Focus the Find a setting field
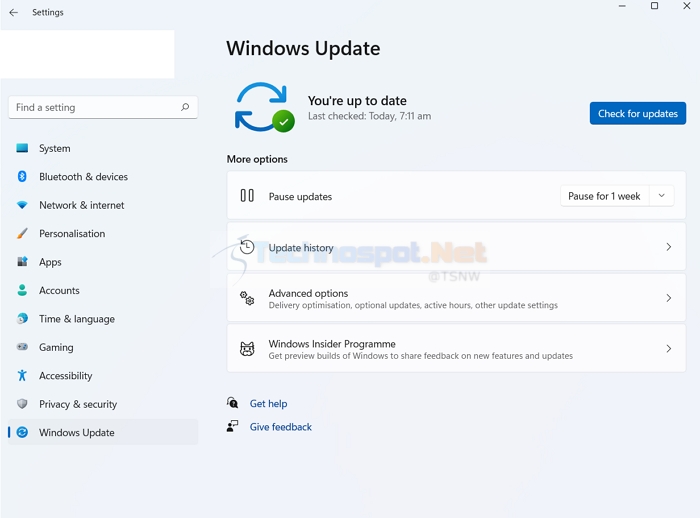Image resolution: width=700 pixels, height=518 pixels. [103, 107]
